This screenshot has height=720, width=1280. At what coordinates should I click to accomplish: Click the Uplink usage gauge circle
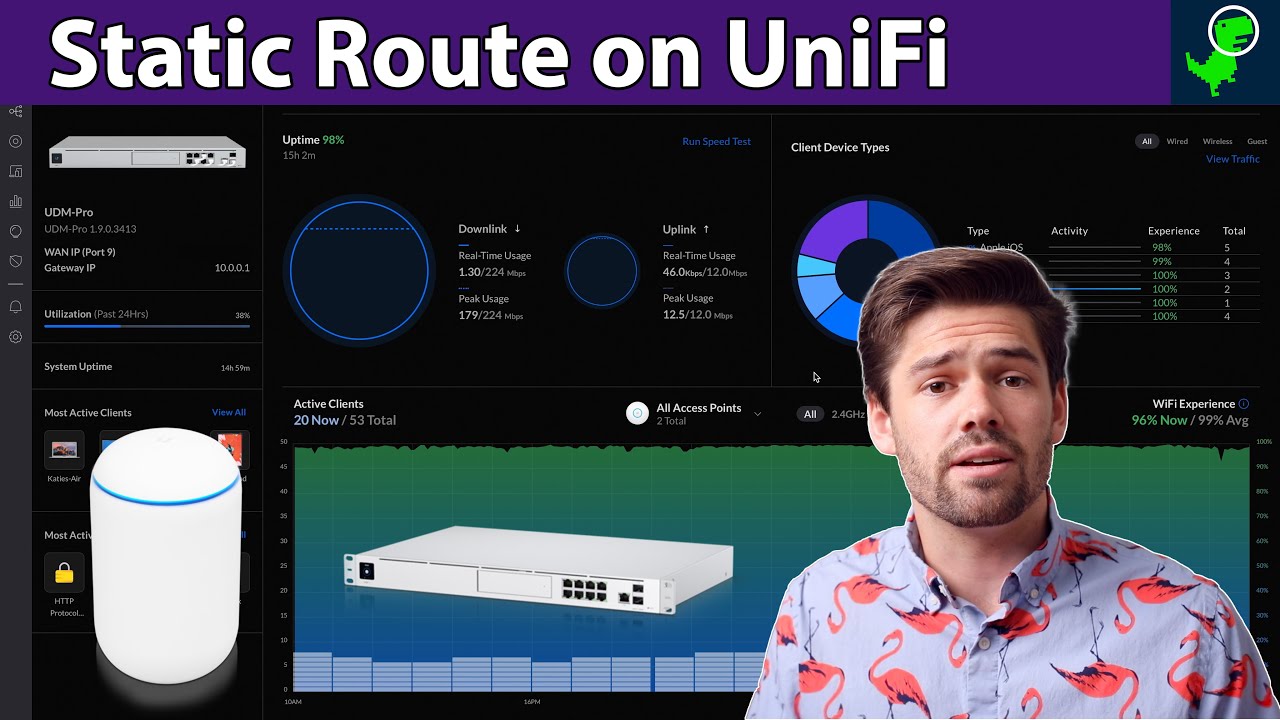pos(602,271)
